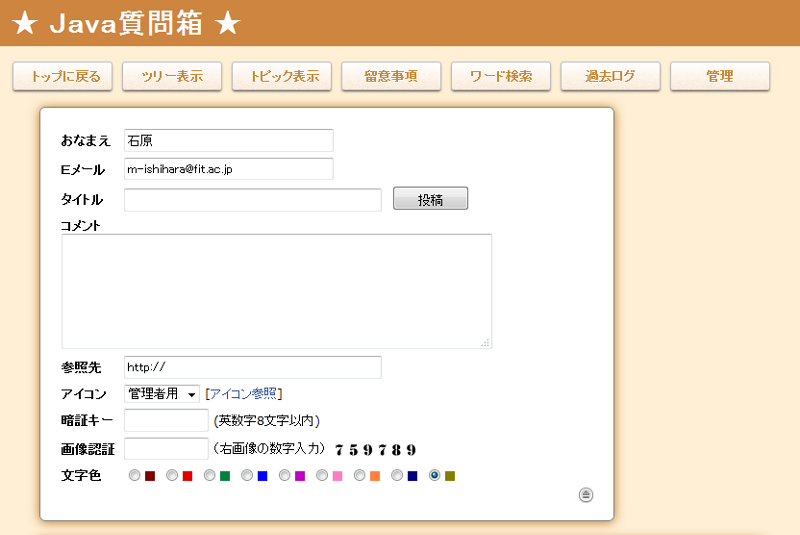
Task: Open 過去ログ page
Action: tap(610, 77)
